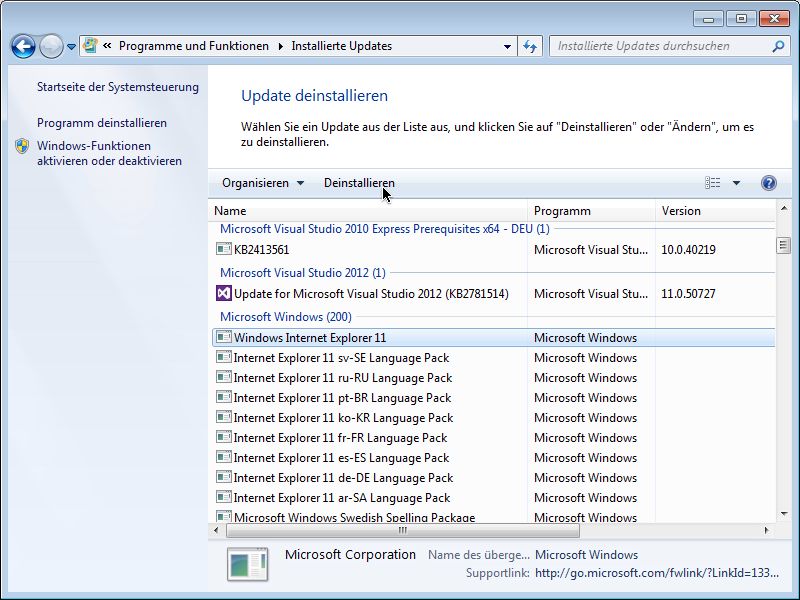The height and width of the screenshot is (600, 800).
Task: Open the Supportlink go.microsoft.com URL
Action: (x=657, y=573)
